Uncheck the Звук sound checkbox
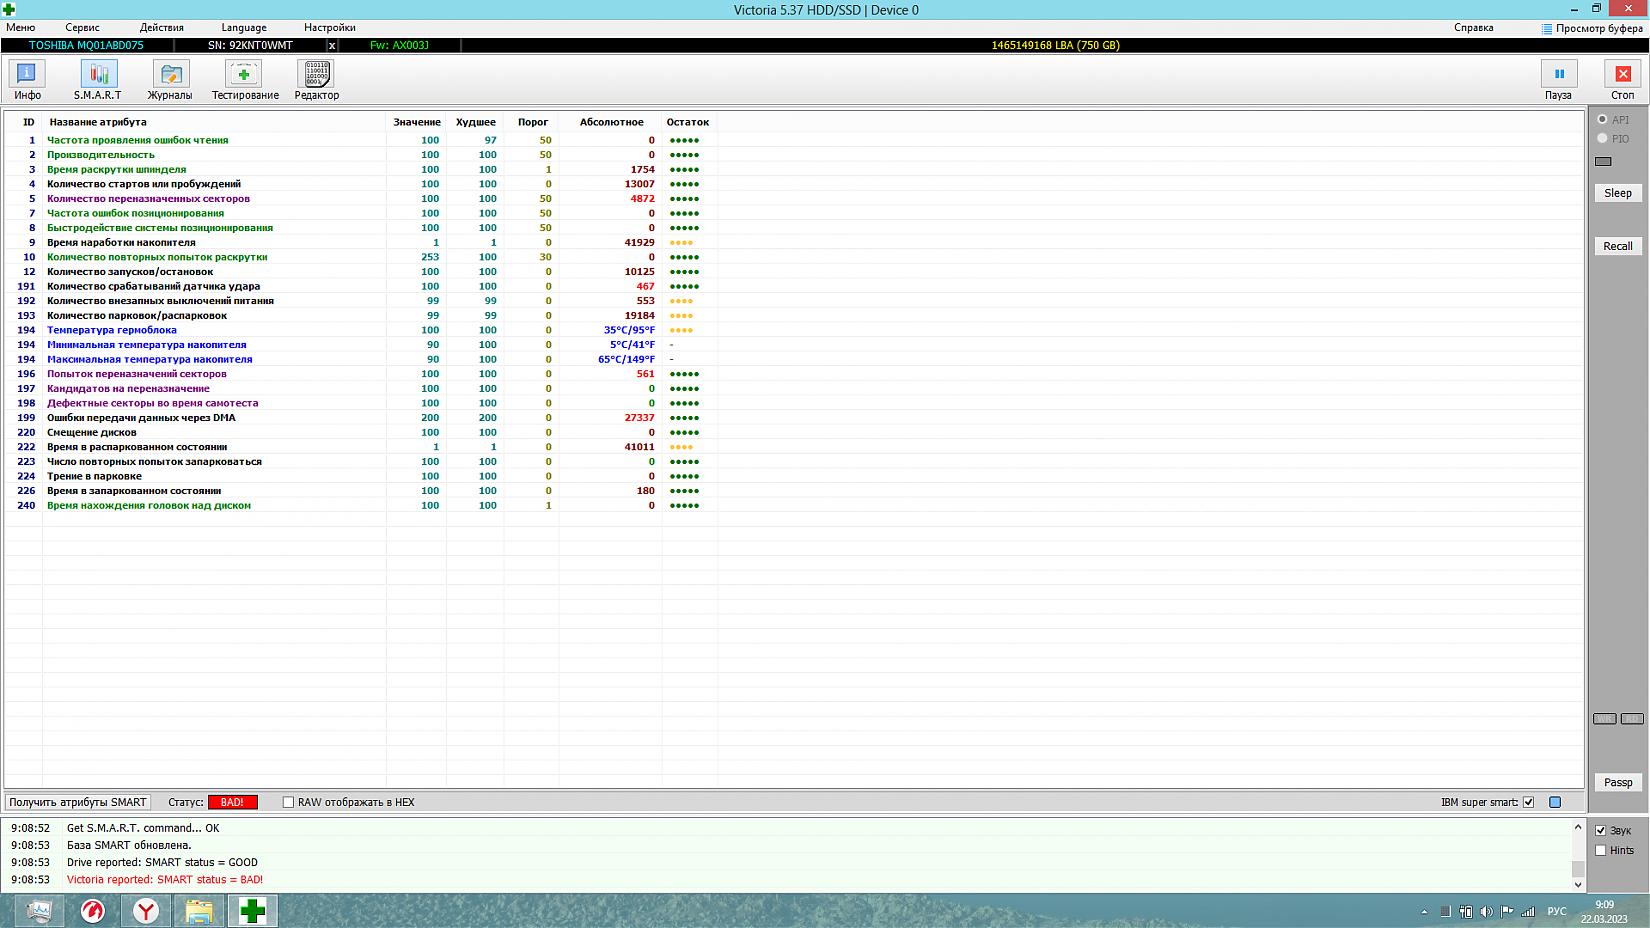The height and width of the screenshot is (928, 1650). (x=1601, y=831)
